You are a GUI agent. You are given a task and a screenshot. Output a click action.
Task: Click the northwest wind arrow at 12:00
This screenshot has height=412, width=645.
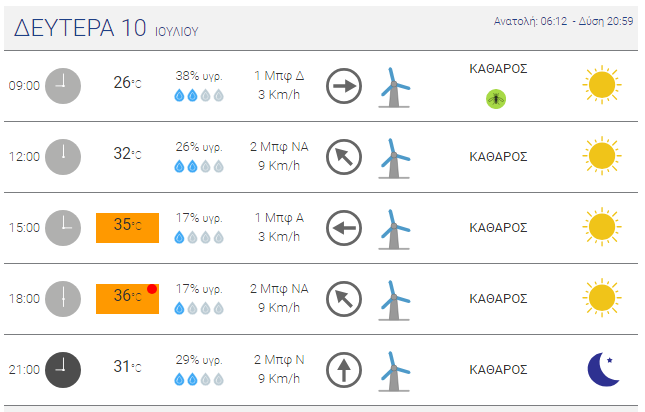click(x=344, y=157)
